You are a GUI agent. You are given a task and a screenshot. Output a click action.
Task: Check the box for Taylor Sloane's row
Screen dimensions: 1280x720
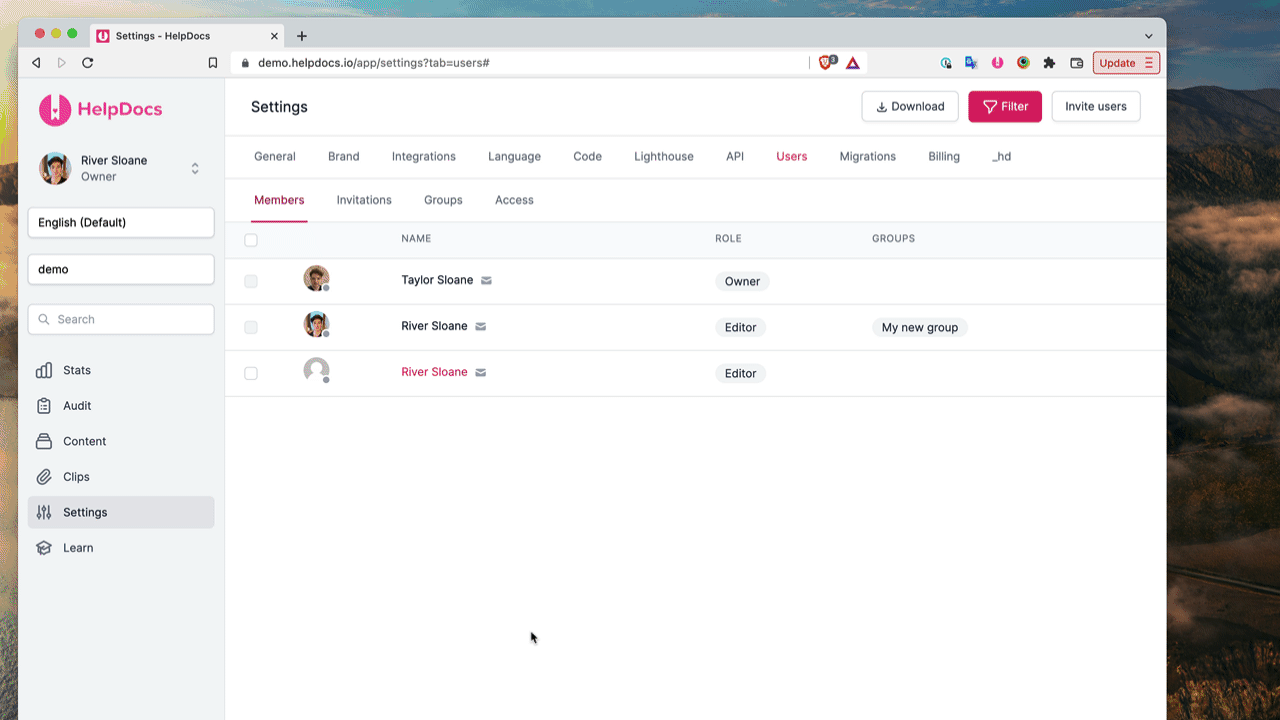[x=251, y=282]
